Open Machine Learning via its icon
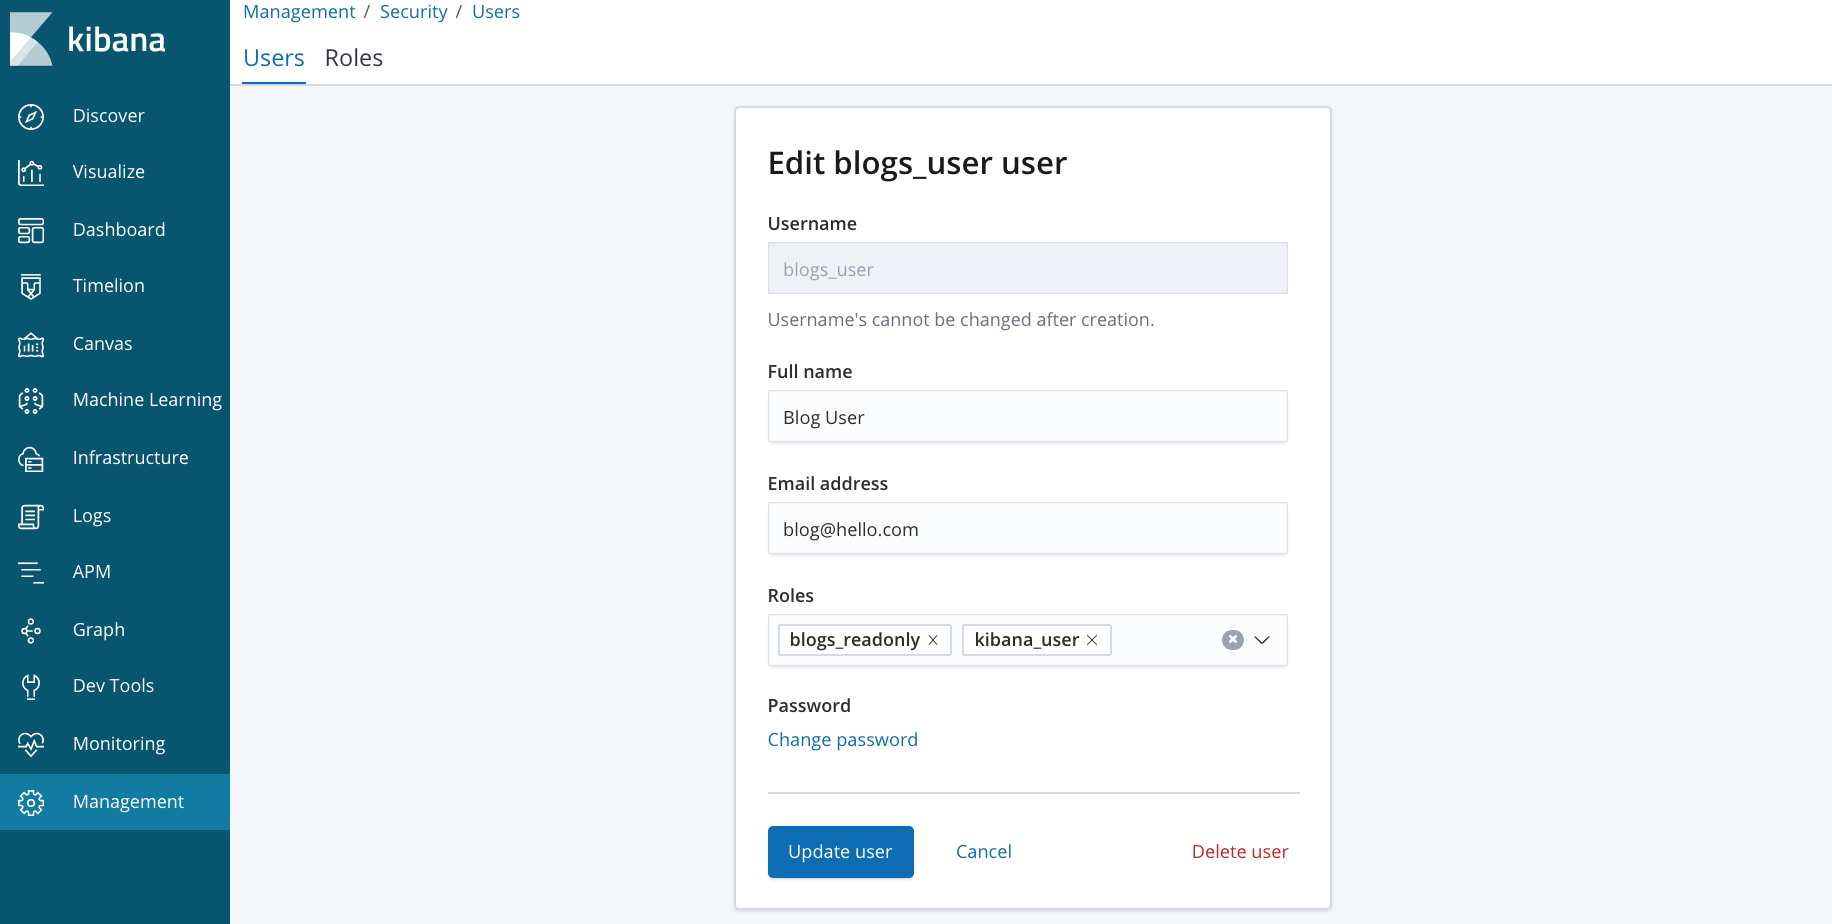 31,401
